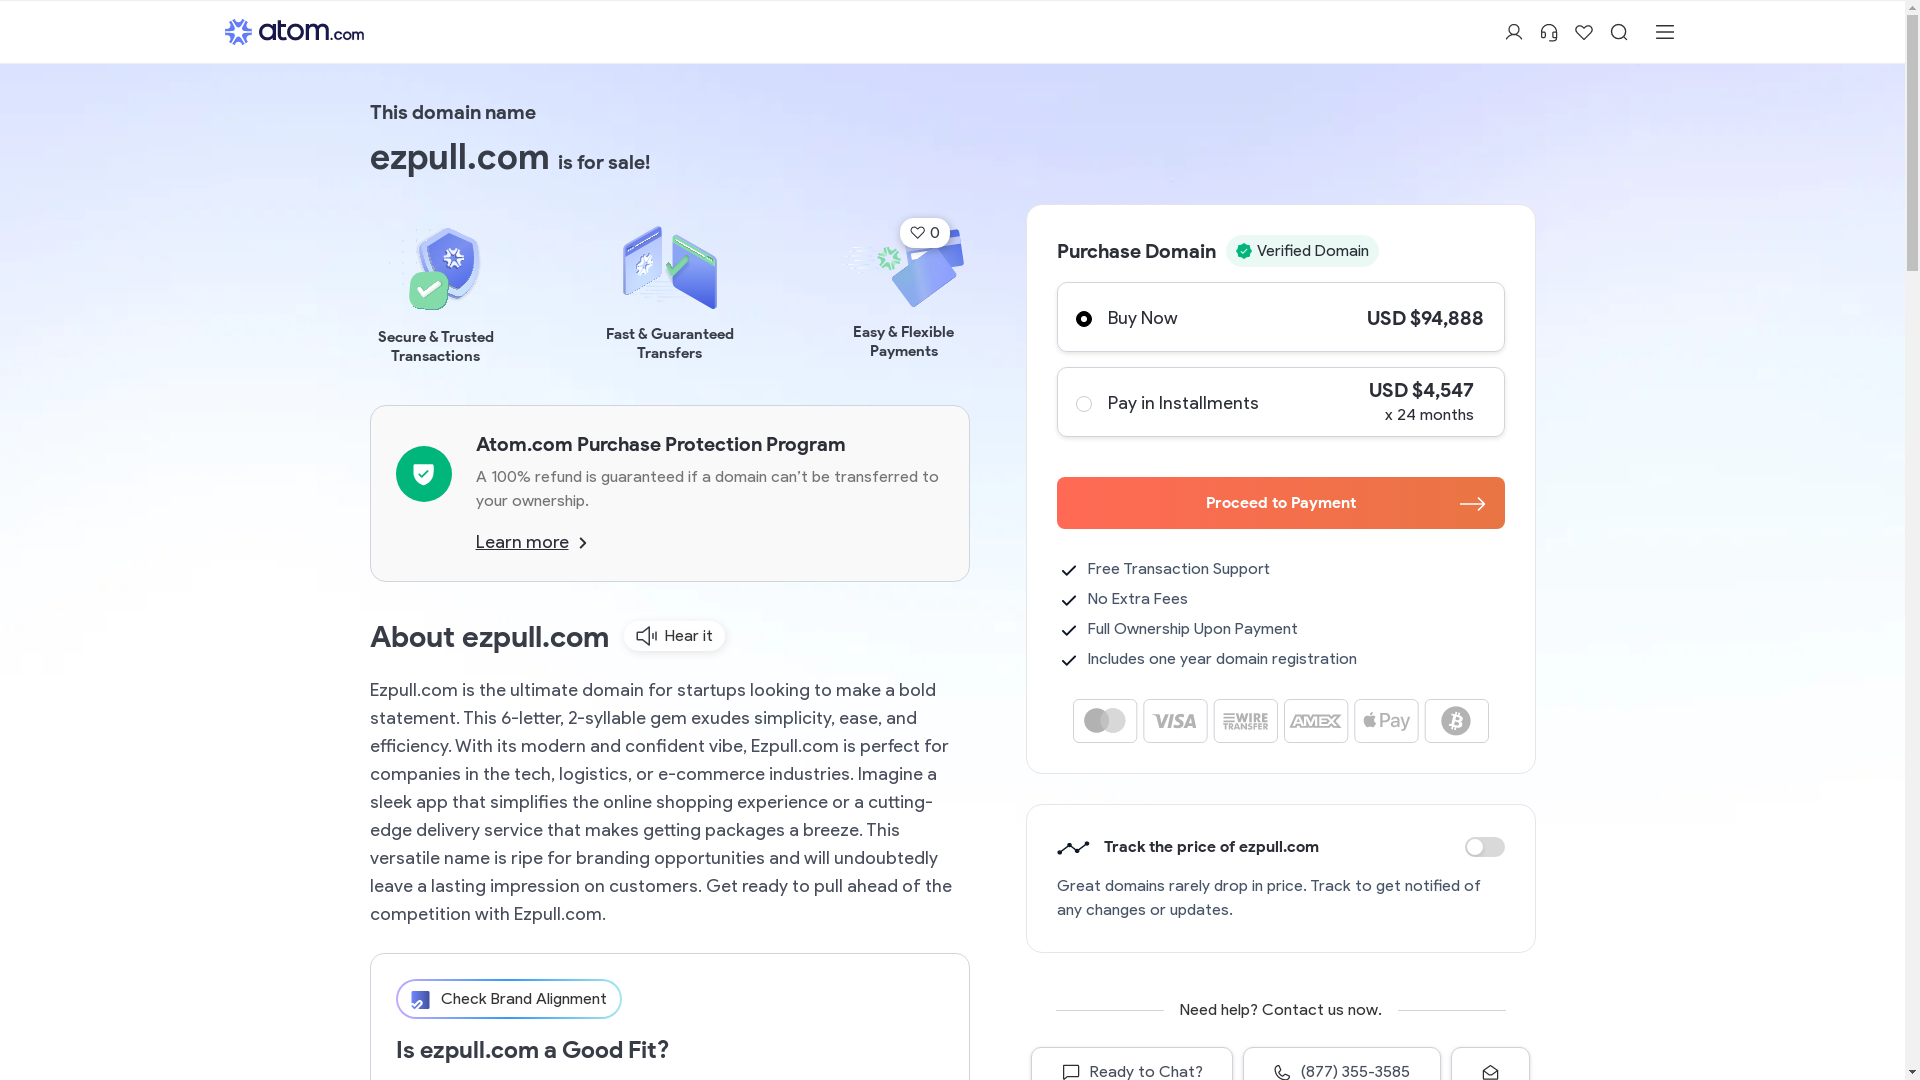The height and width of the screenshot is (1080, 1920).
Task: Select the Buy Now radio option
Action: 1084,319
